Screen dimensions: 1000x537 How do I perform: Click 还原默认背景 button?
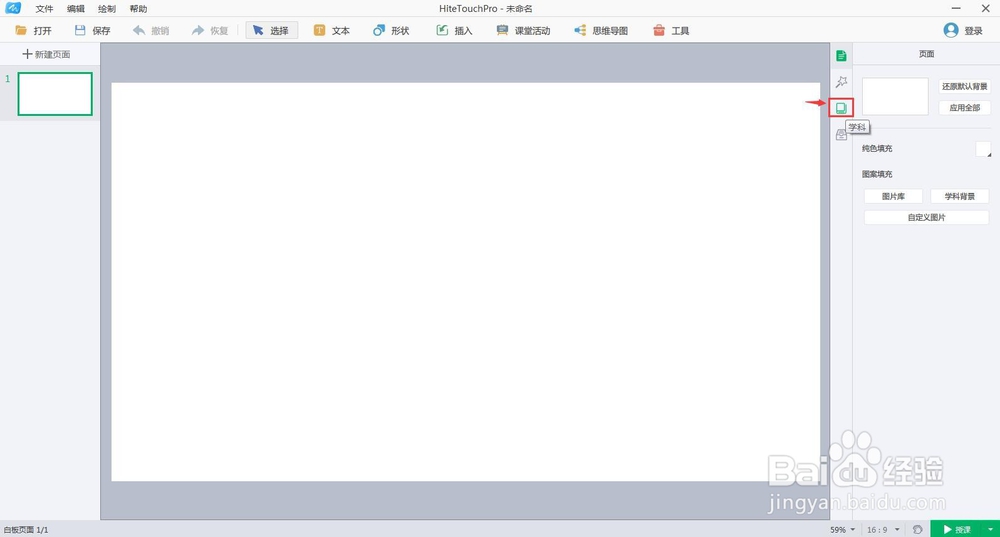964,86
